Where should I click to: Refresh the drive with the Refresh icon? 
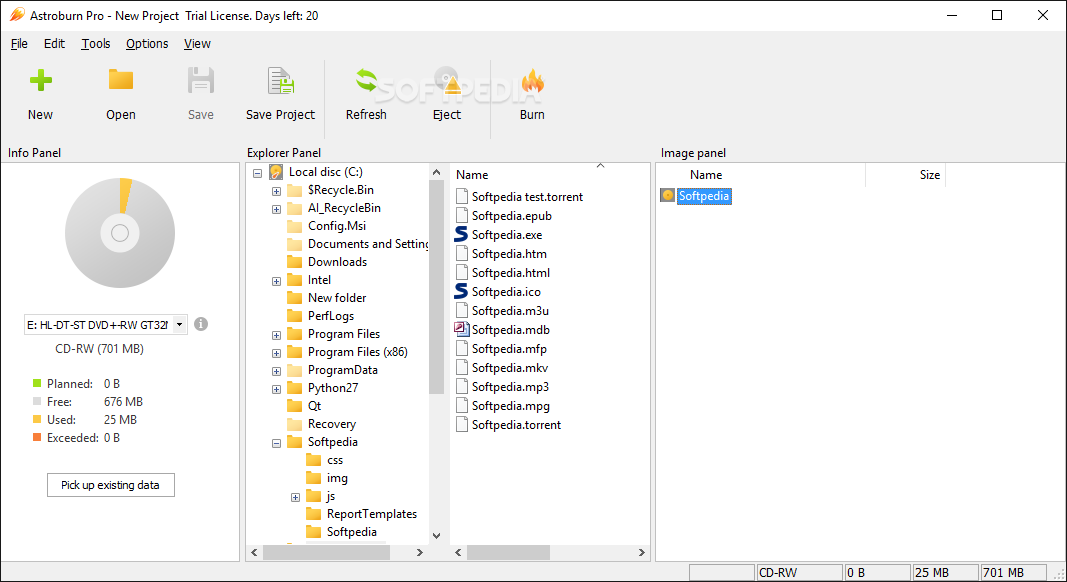click(366, 80)
